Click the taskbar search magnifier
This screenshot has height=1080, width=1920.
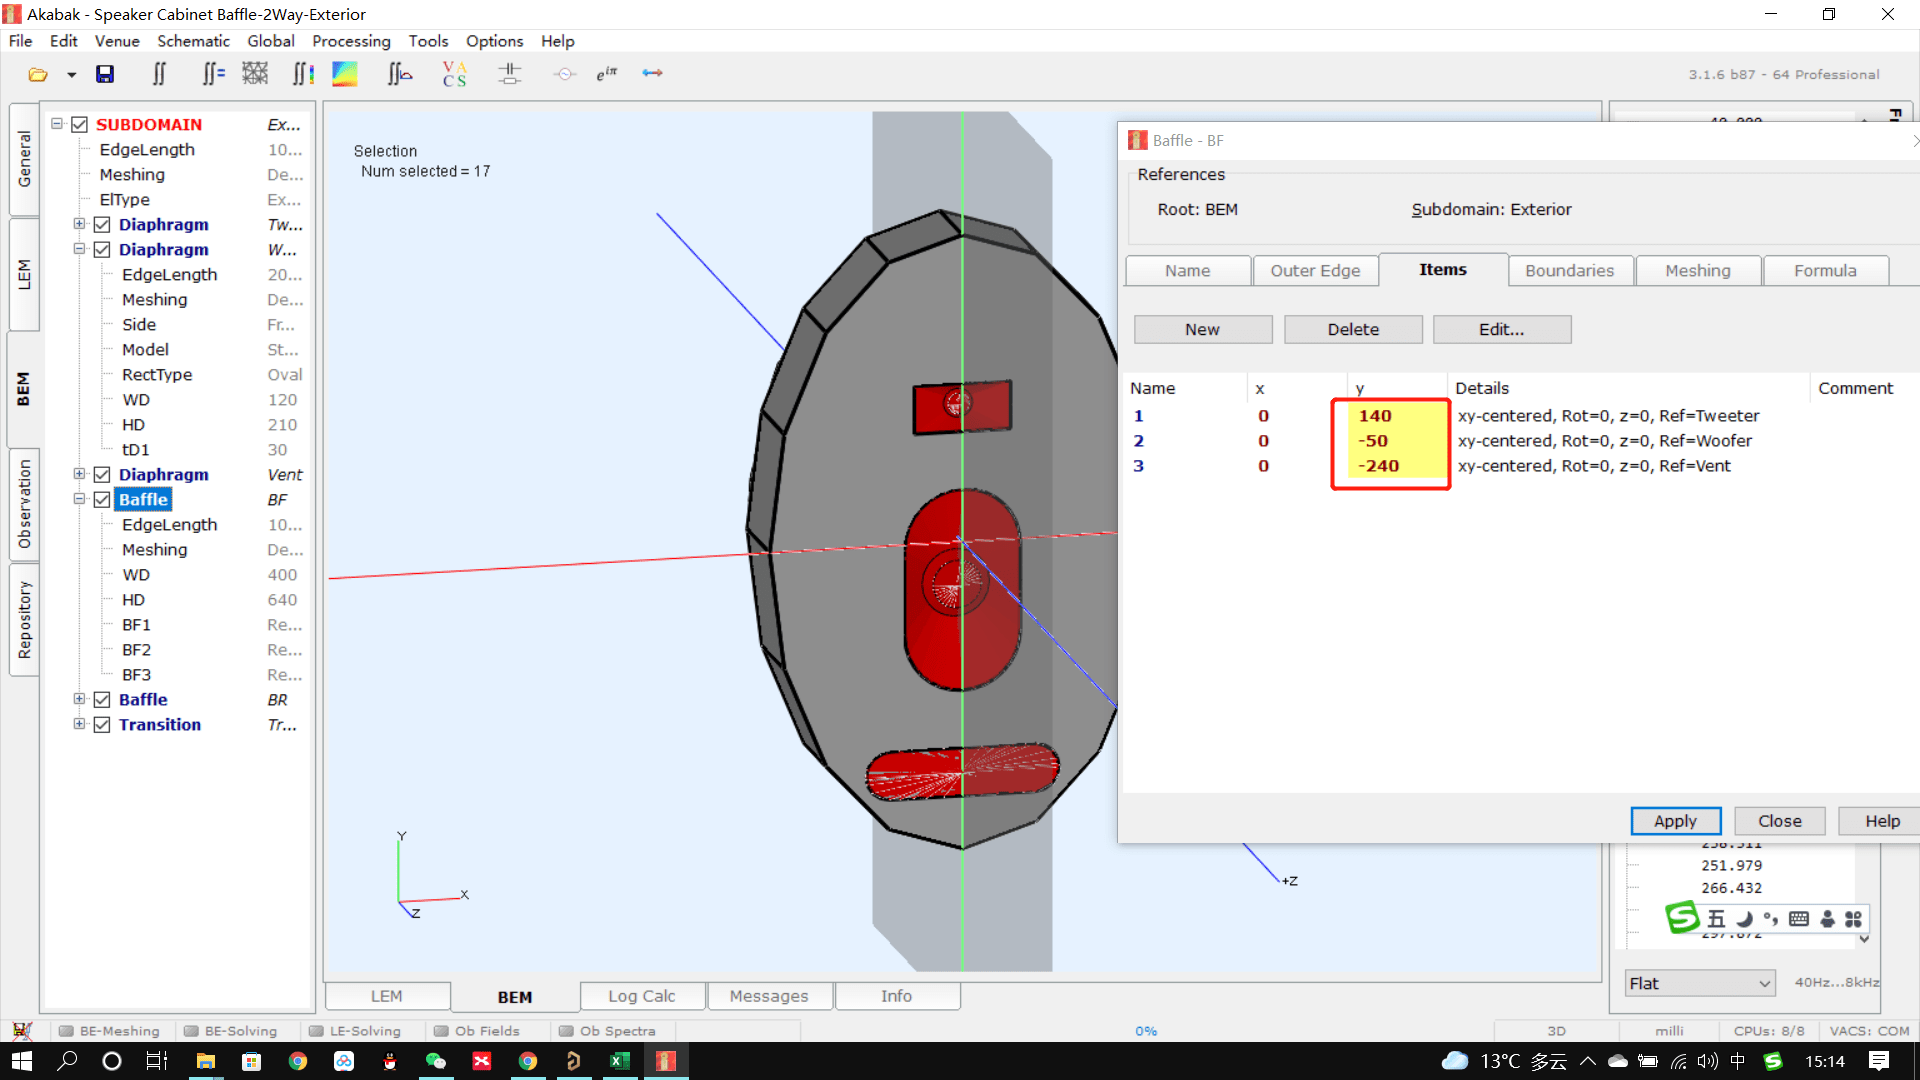coord(67,1061)
